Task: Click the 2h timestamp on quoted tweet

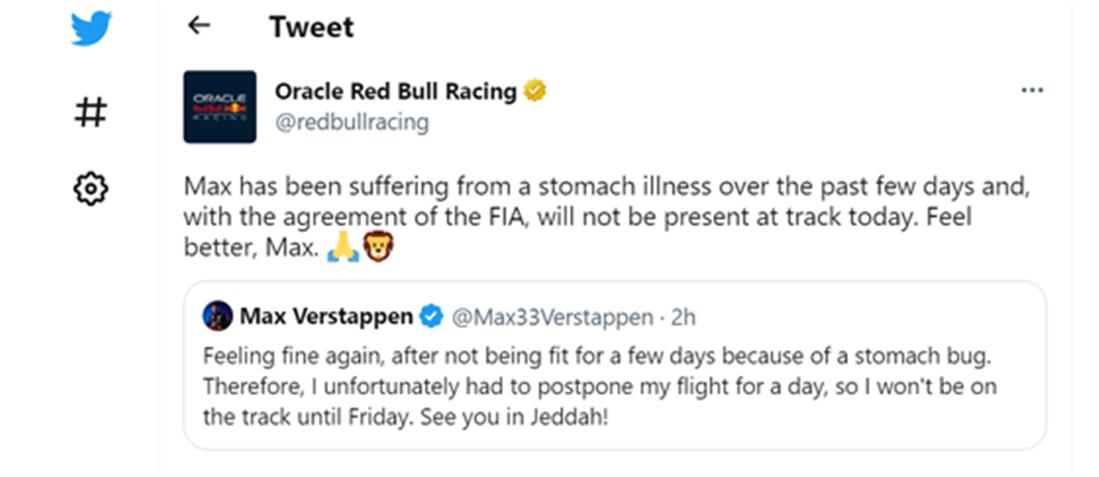Action: [x=684, y=317]
